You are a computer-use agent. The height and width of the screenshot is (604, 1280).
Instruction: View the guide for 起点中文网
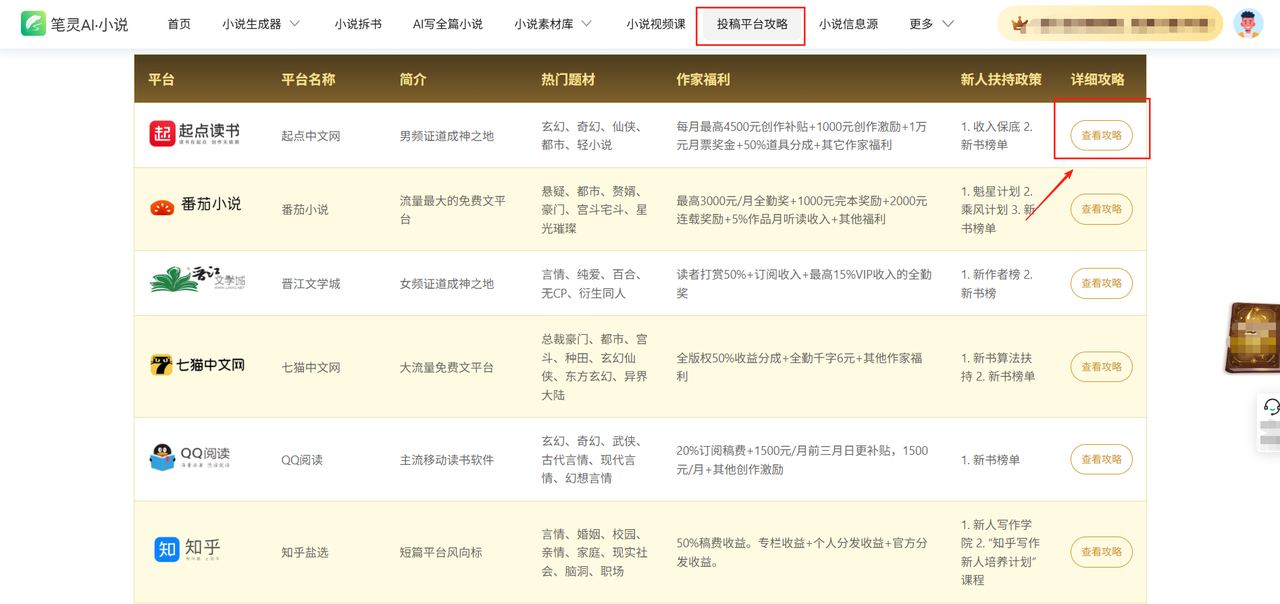(x=1101, y=135)
